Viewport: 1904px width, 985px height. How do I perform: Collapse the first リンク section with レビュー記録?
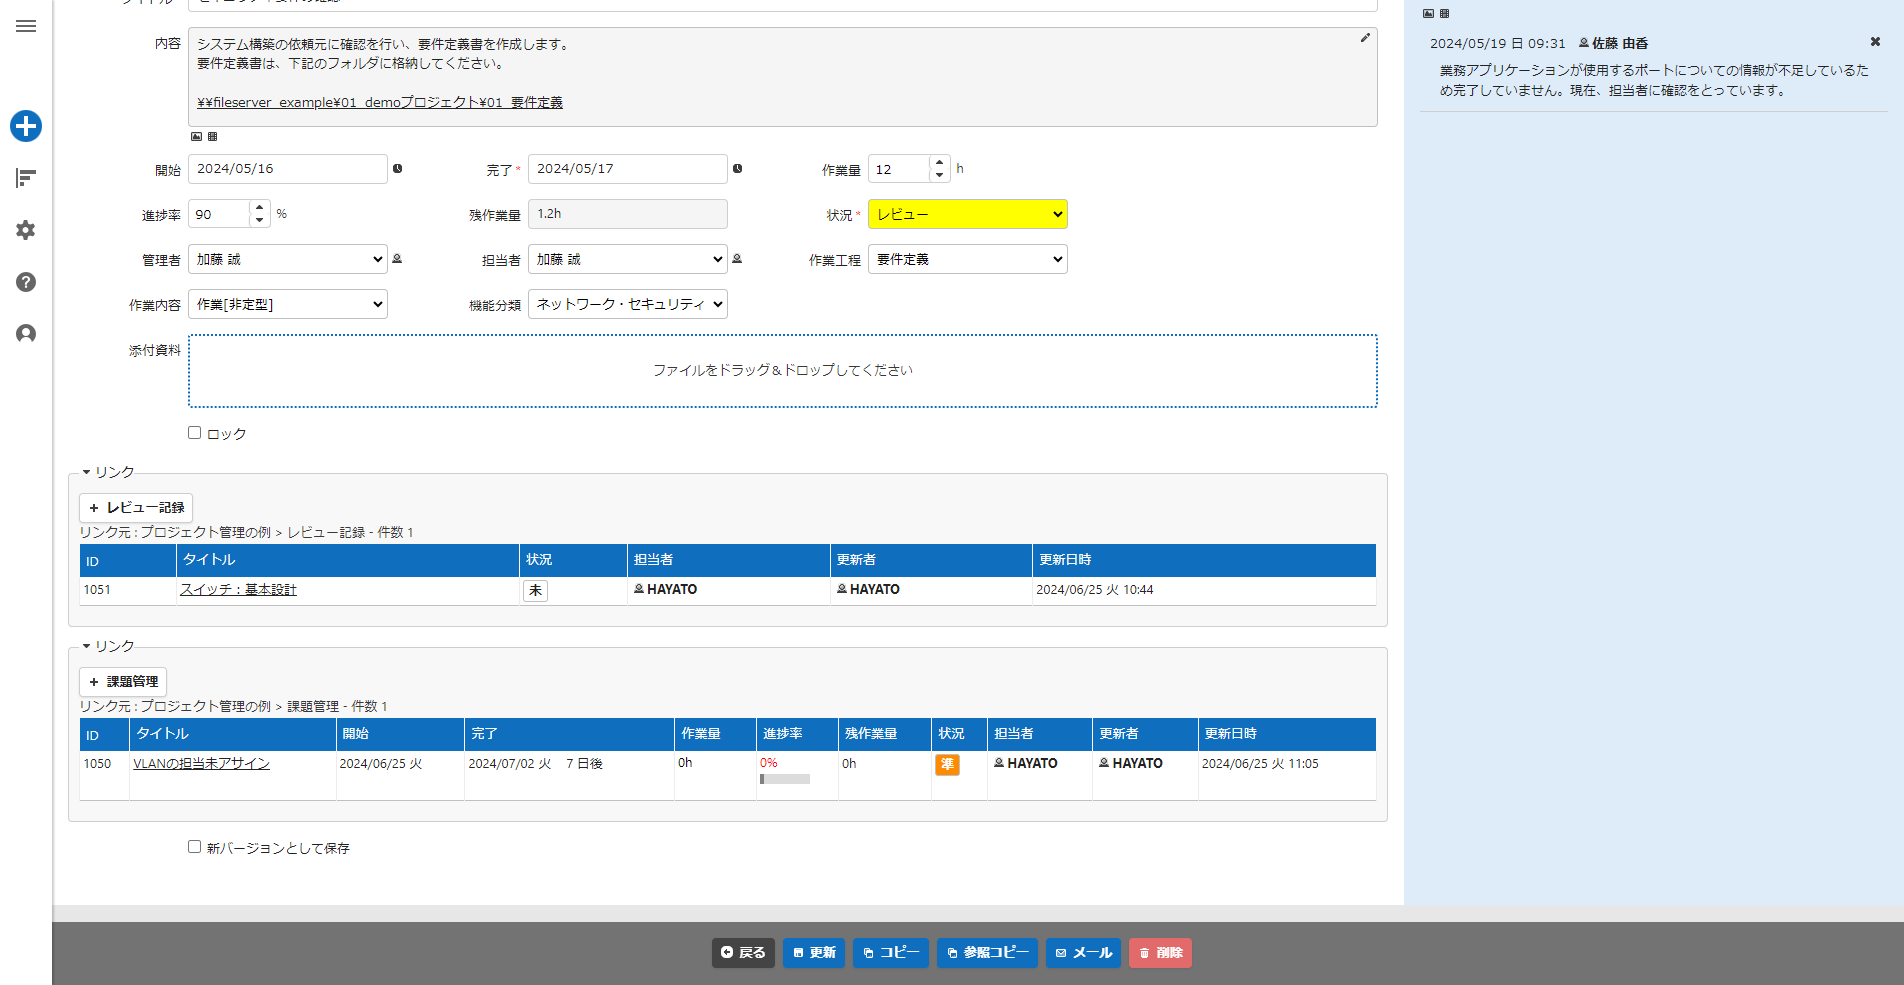tap(108, 472)
